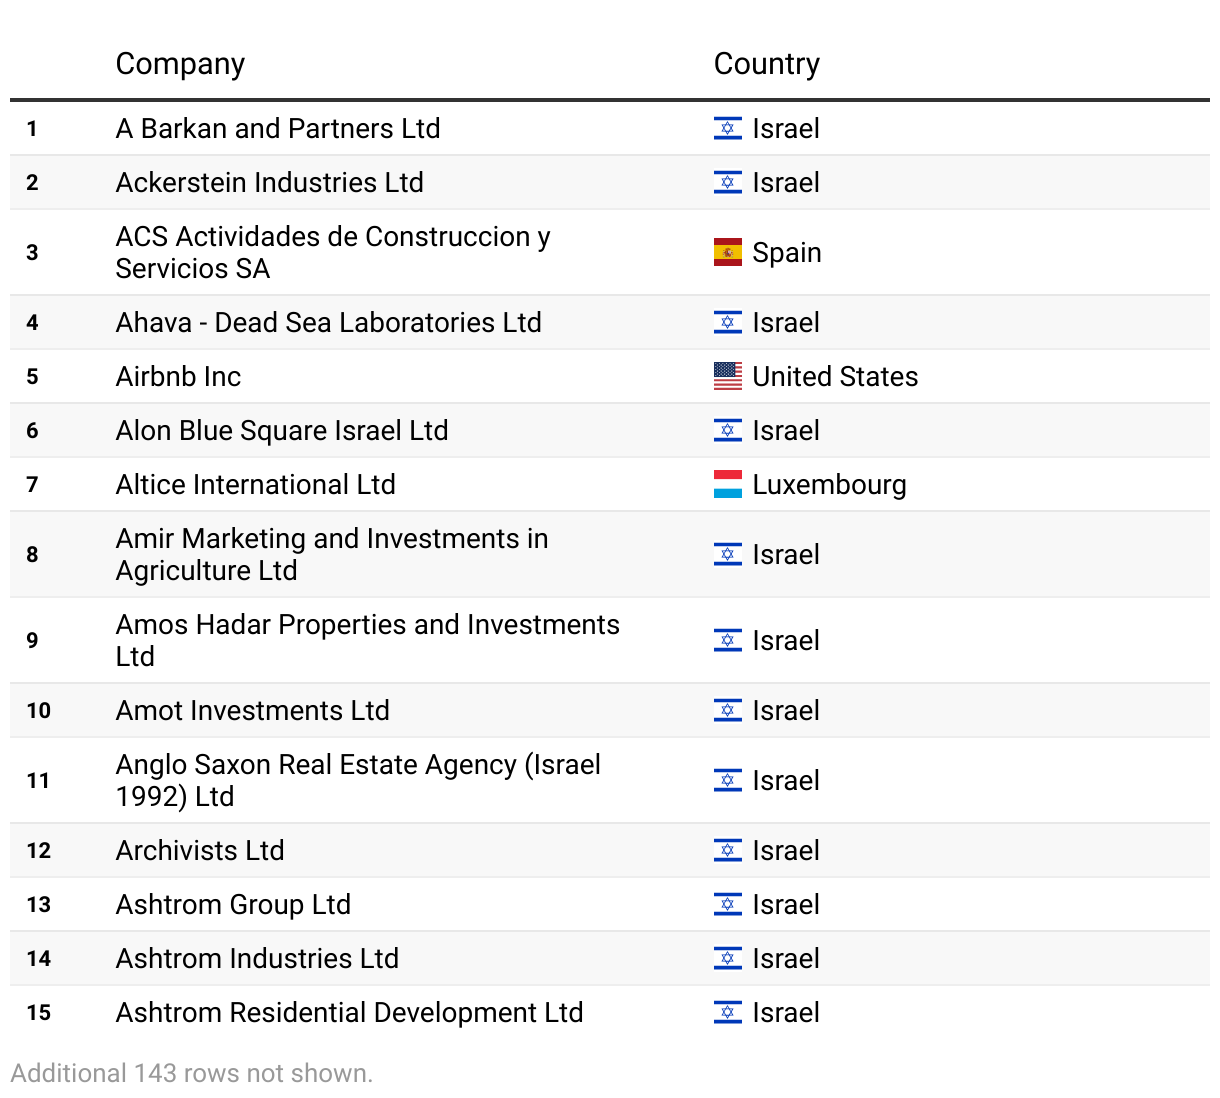Screen dimensions: 1220x1098
Task: Click the Israel flag in the Archivists Ltd row
Action: click(727, 850)
